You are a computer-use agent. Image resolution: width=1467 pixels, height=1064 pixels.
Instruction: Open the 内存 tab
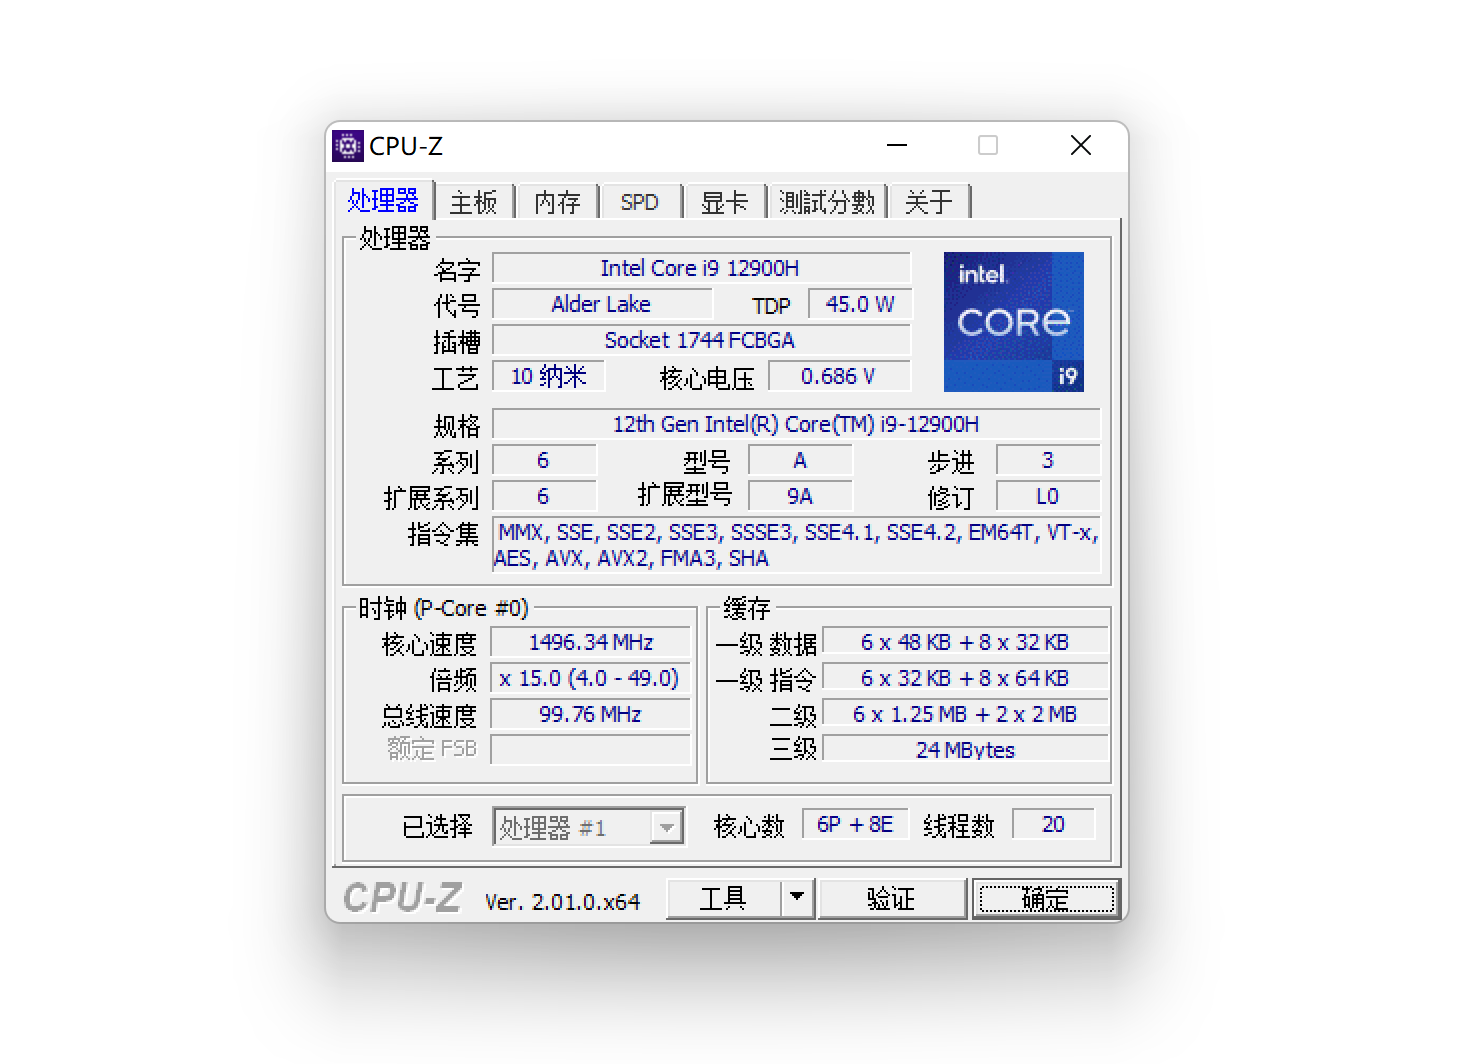(x=557, y=202)
